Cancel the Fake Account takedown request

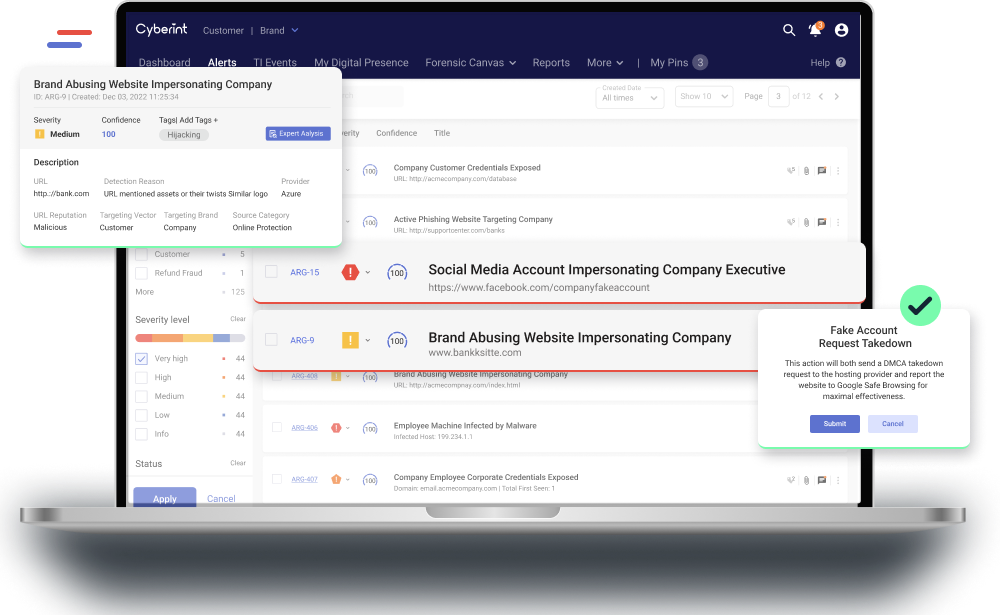(x=893, y=424)
